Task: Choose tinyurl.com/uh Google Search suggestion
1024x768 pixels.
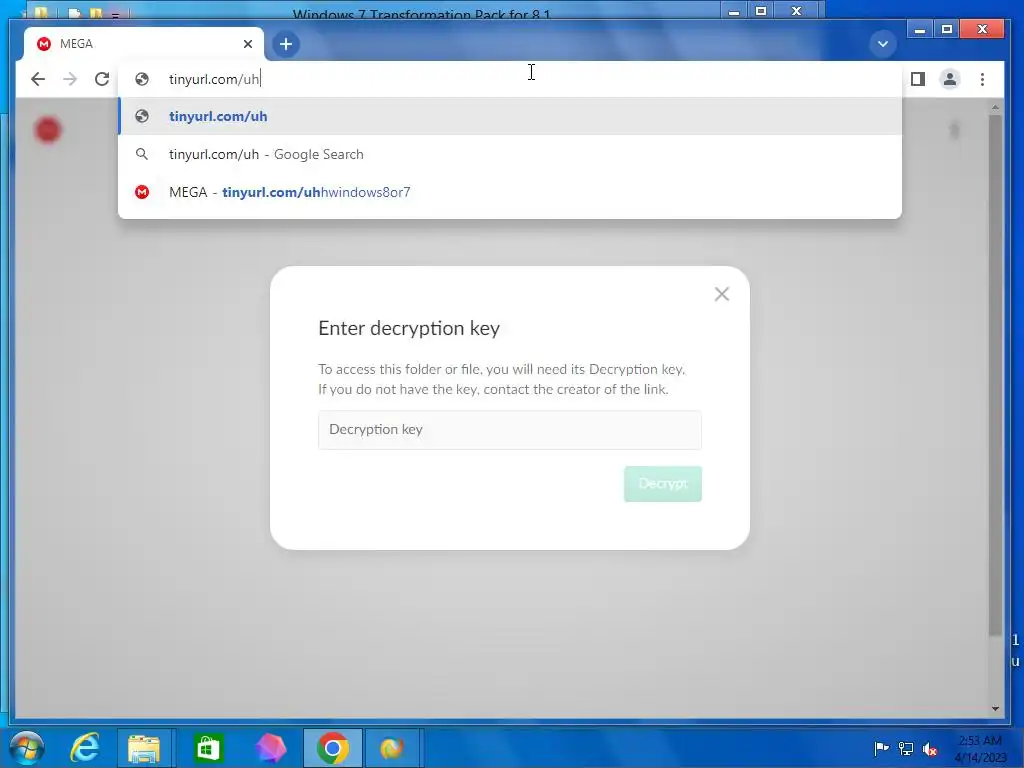Action: [x=509, y=154]
